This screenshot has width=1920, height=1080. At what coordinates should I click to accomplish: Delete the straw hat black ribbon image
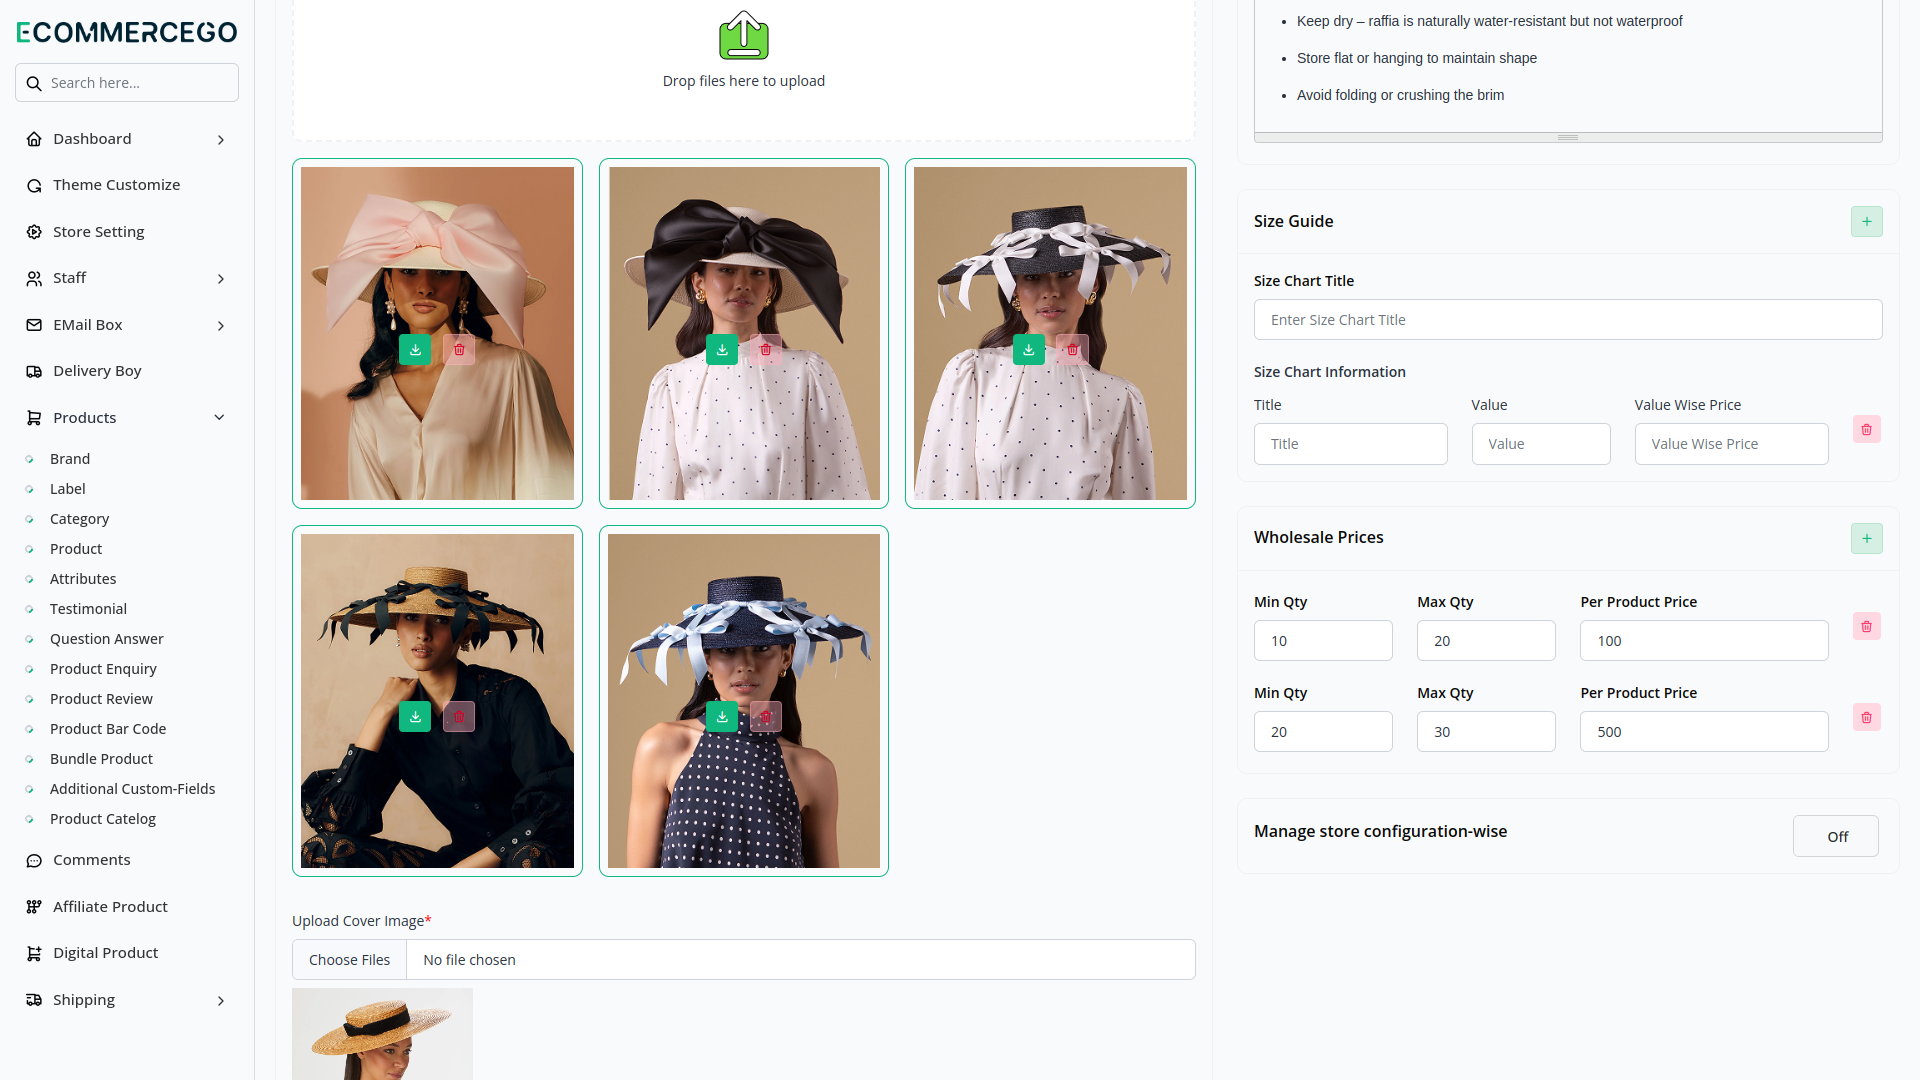[459, 717]
